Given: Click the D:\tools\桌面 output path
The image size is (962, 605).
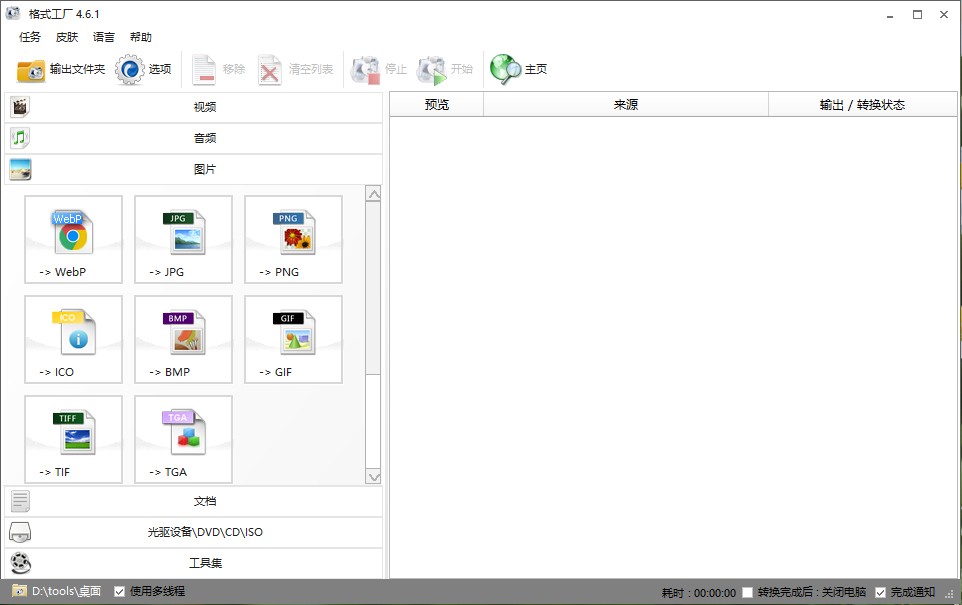Looking at the screenshot, I should point(66,592).
